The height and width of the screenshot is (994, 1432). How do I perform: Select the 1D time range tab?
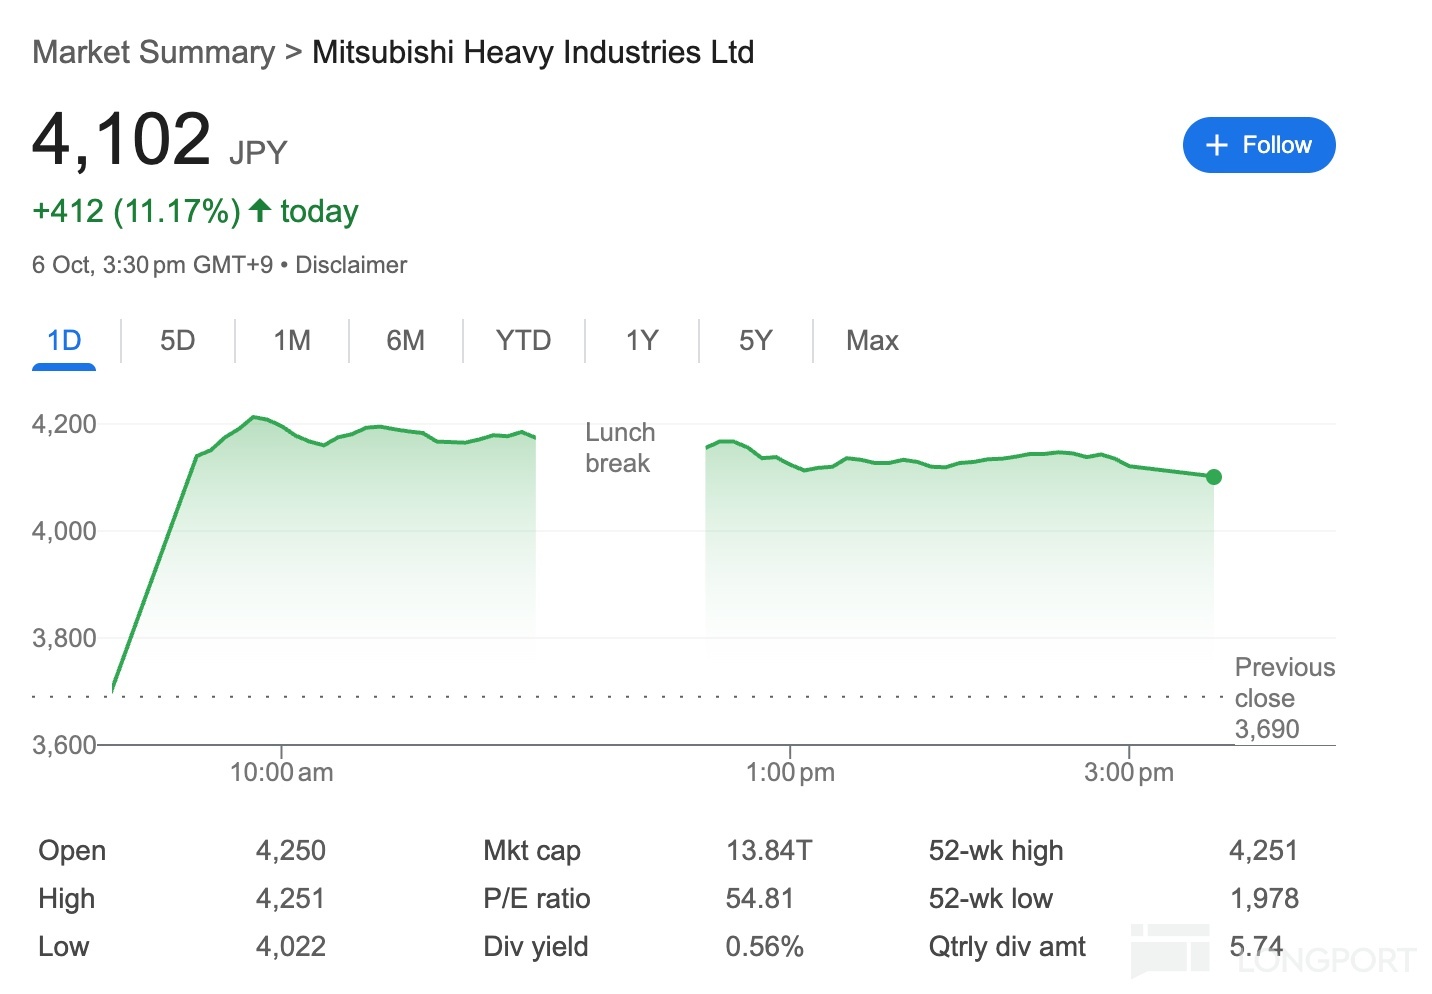coord(64,341)
